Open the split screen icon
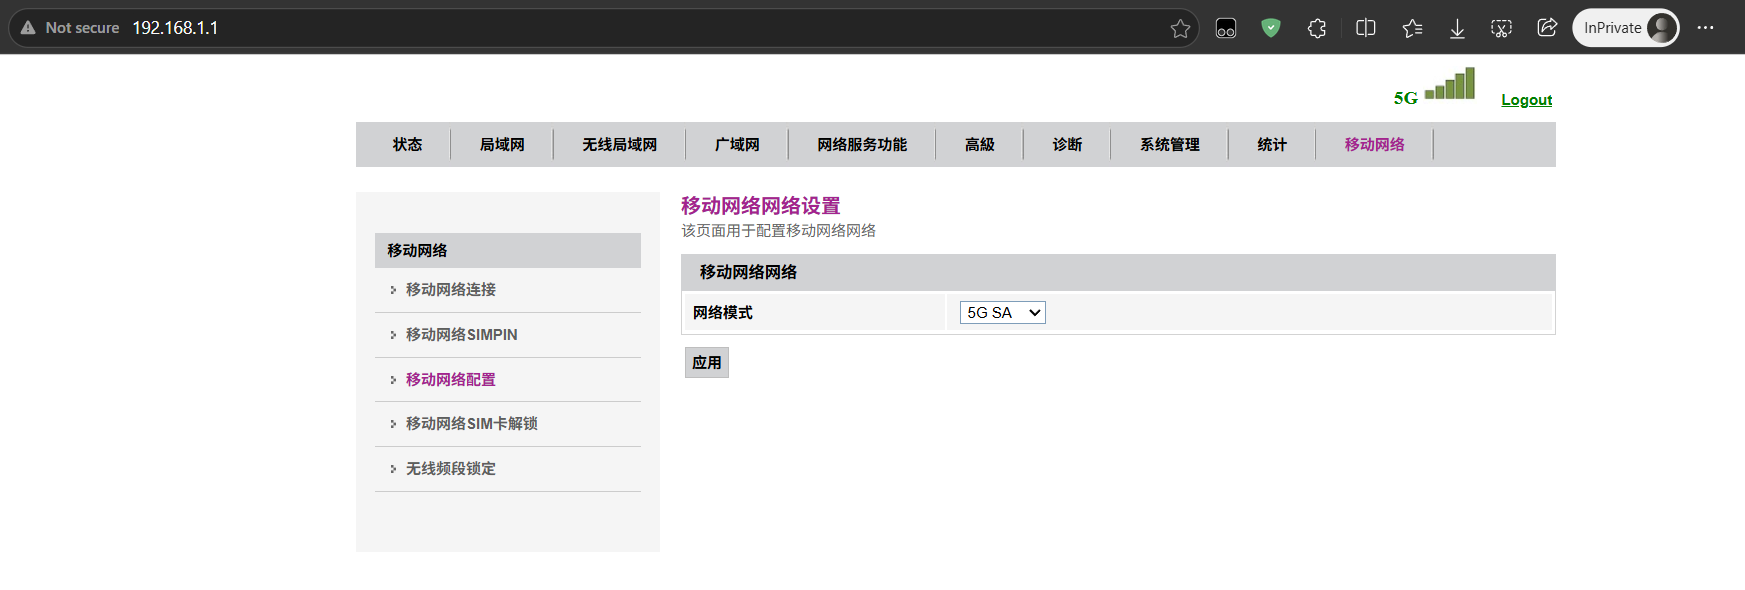Screen dimensions: 1745x590 click(1365, 28)
